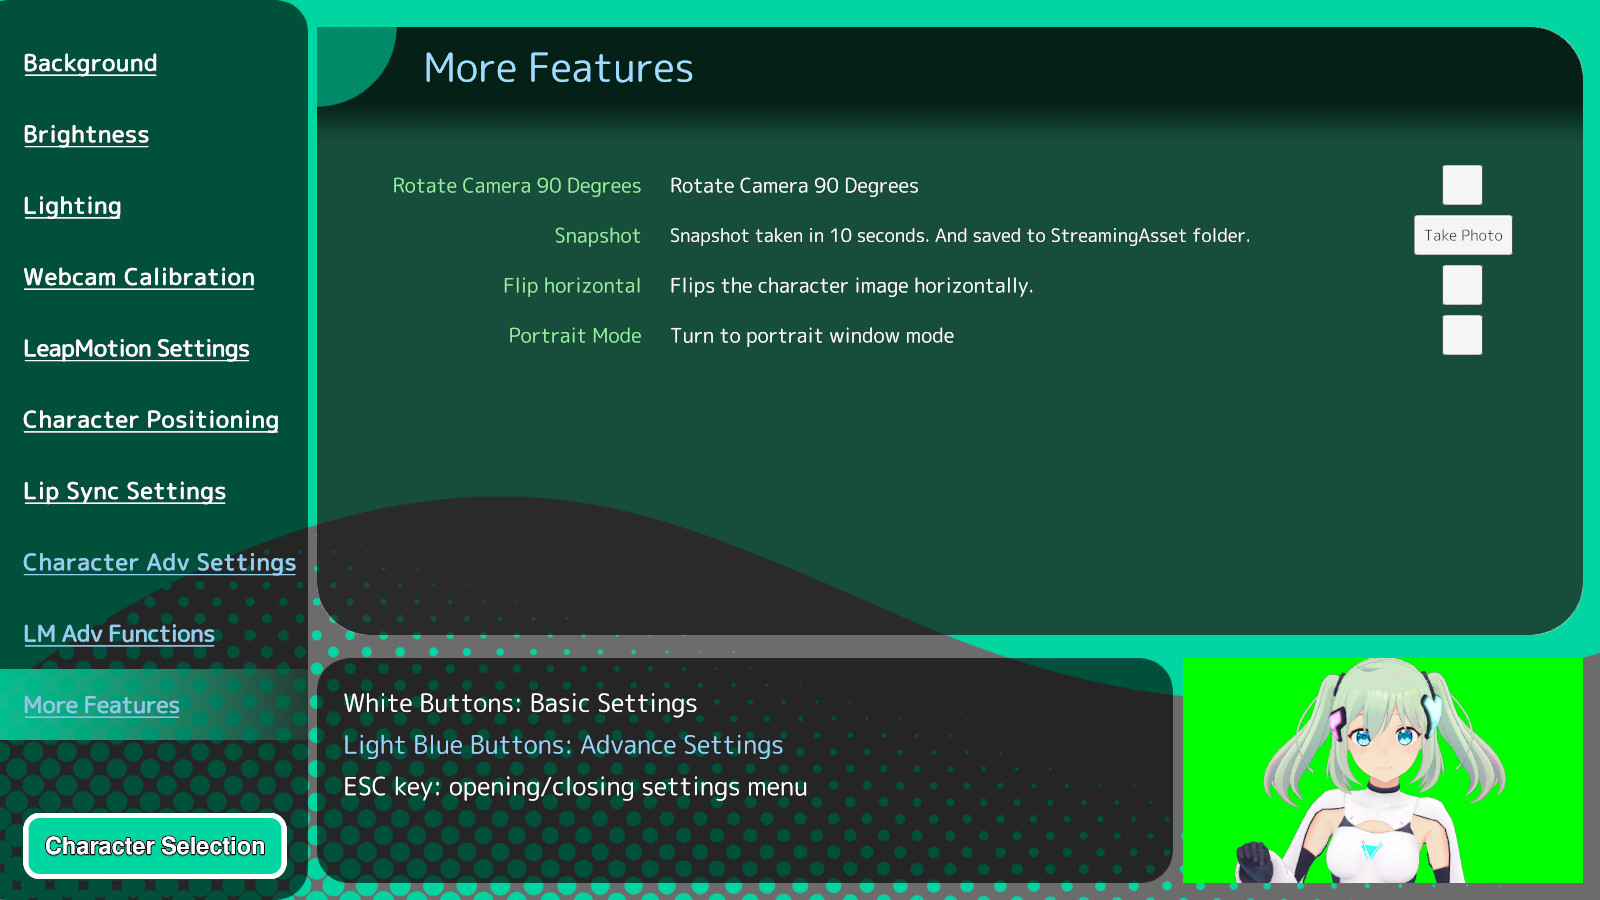Select LeapMotion Settings
The image size is (1600, 900).
136,348
